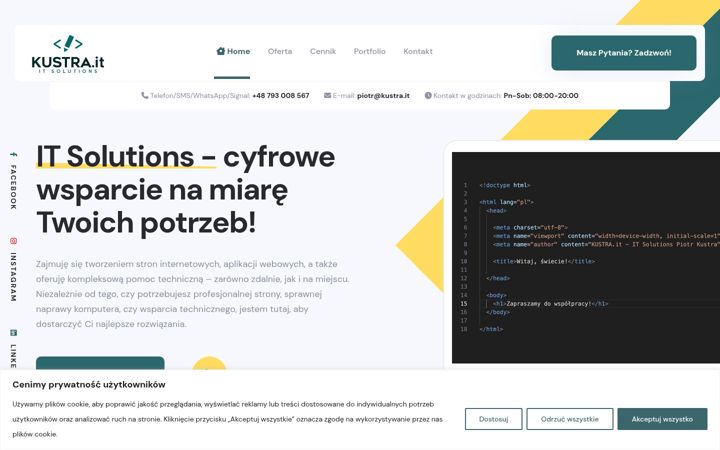Click the code editor preview image
Screen dimensions: 720x450
pos(586,258)
